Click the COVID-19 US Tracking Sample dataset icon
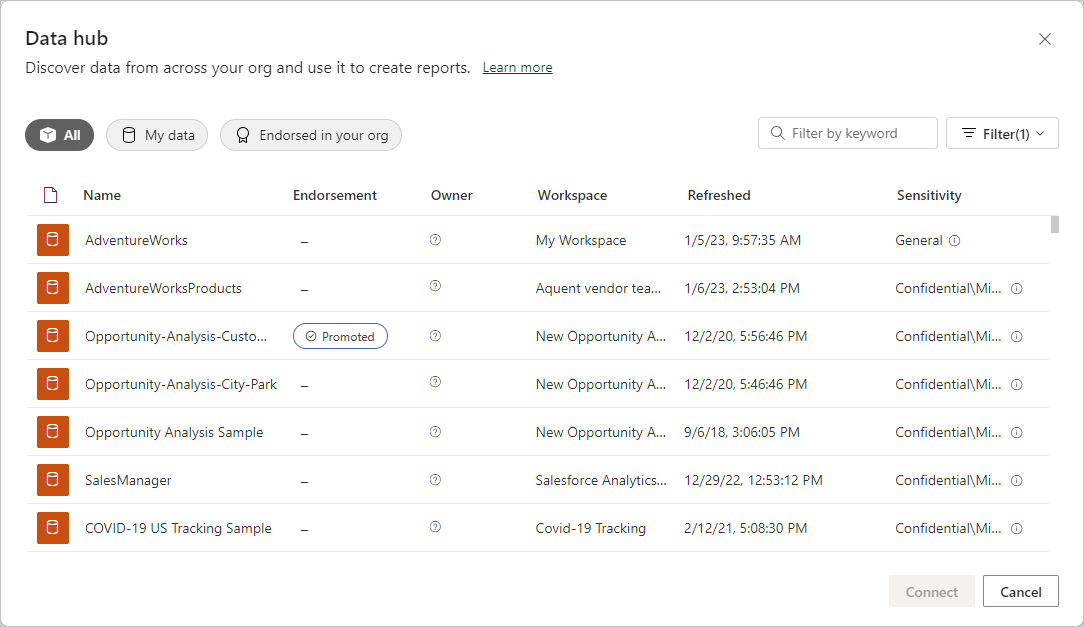The width and height of the screenshot is (1084, 627). tap(53, 528)
